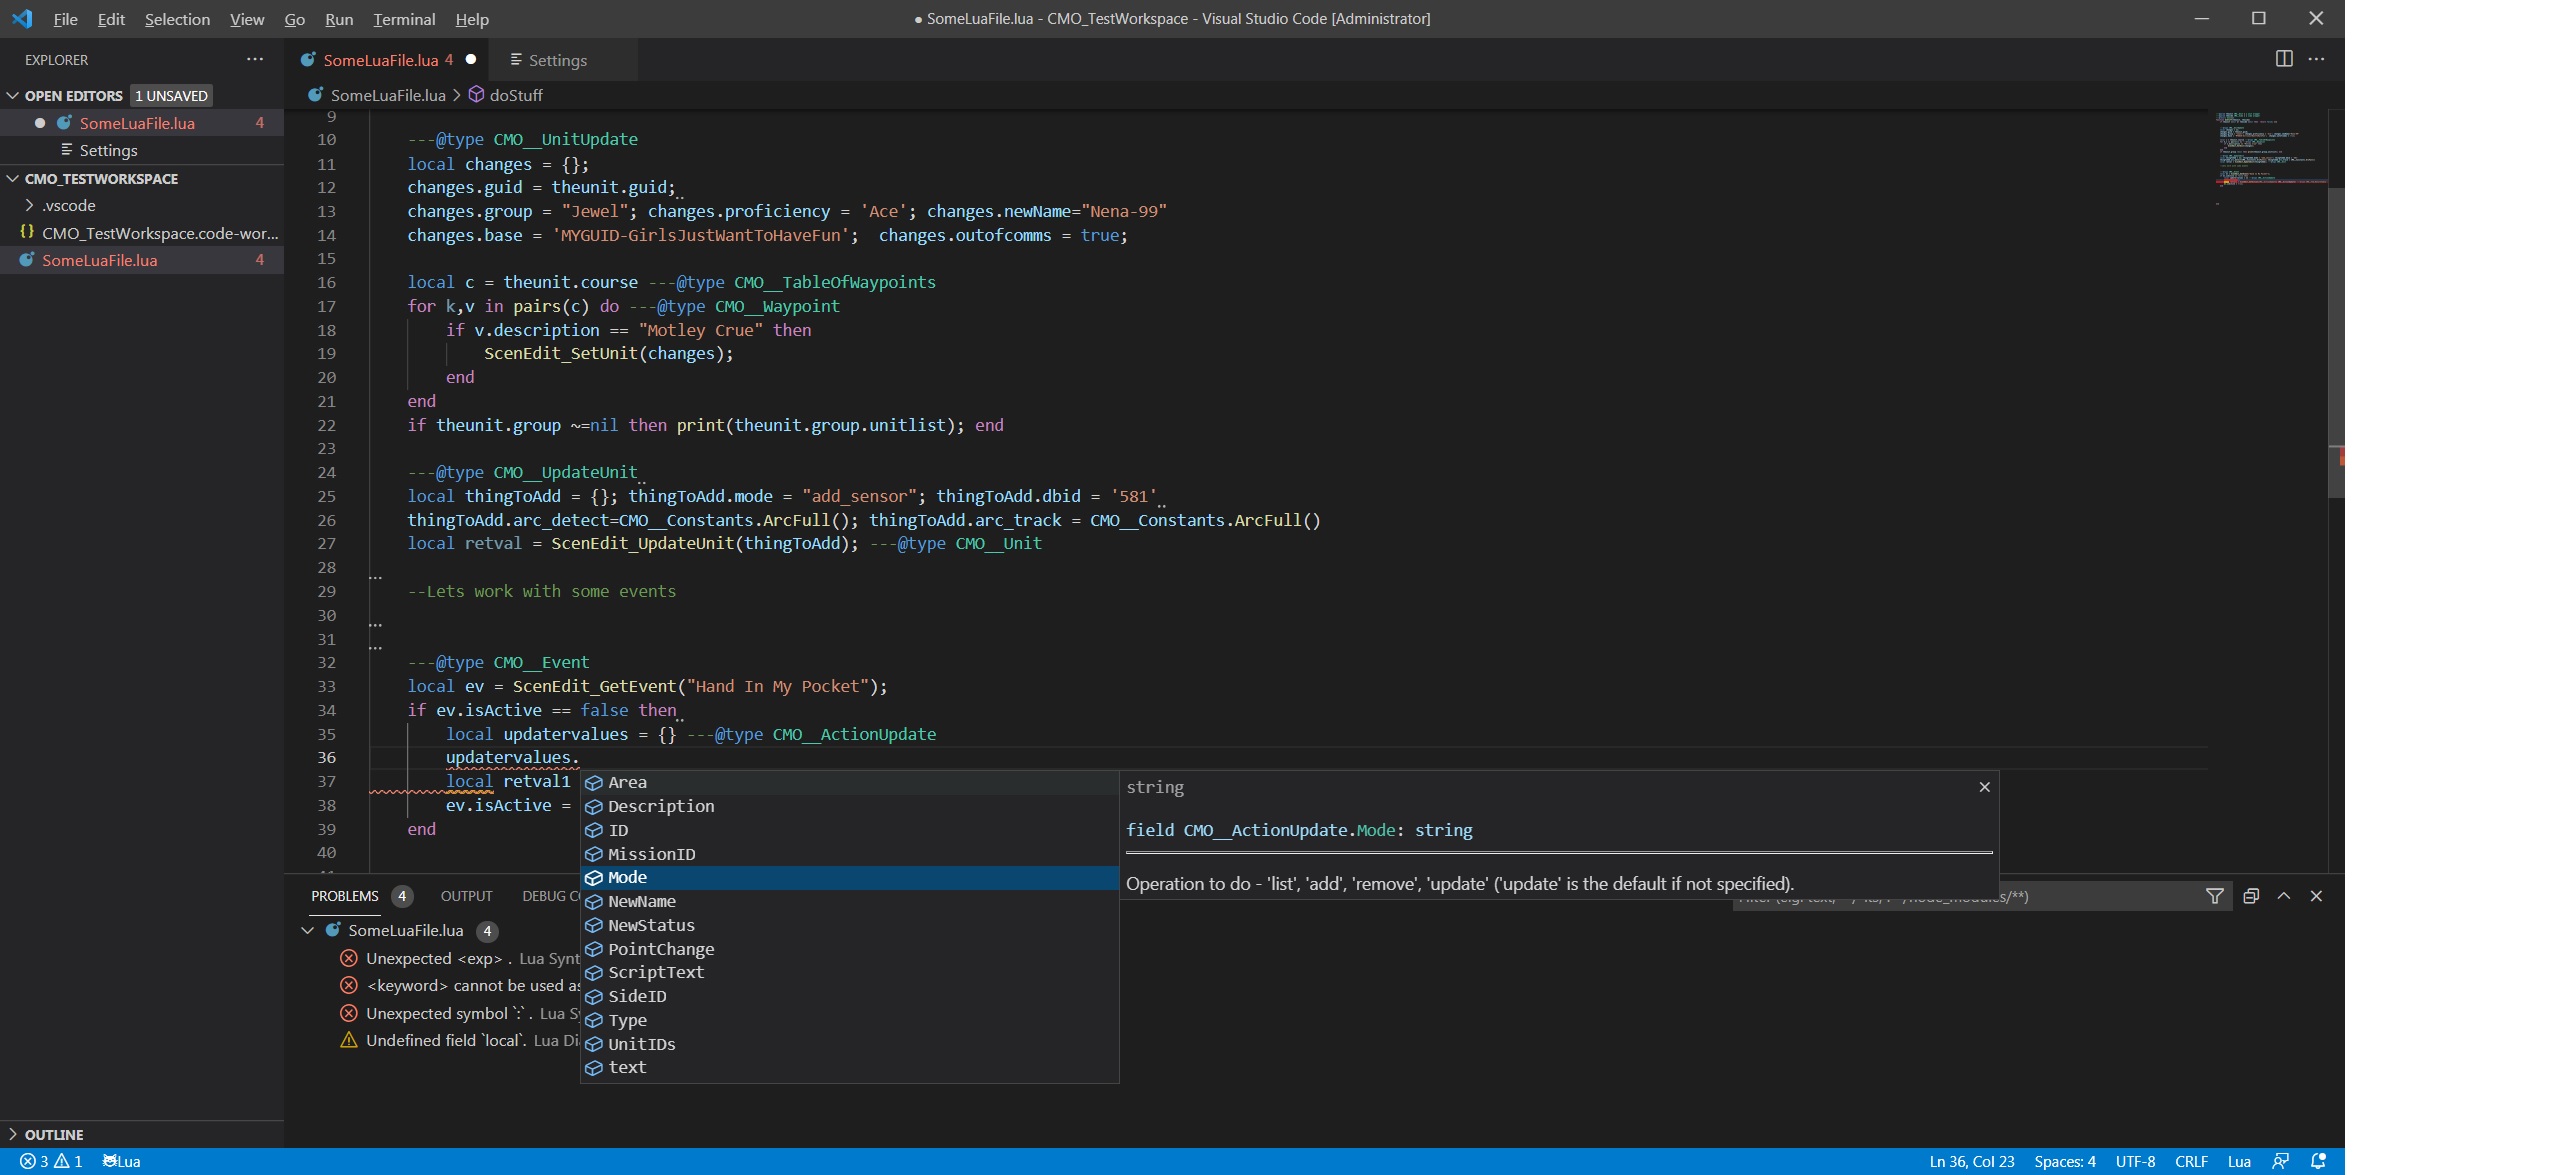The height and width of the screenshot is (1175, 2560).
Task: Open the Go menu
Action: 294,19
